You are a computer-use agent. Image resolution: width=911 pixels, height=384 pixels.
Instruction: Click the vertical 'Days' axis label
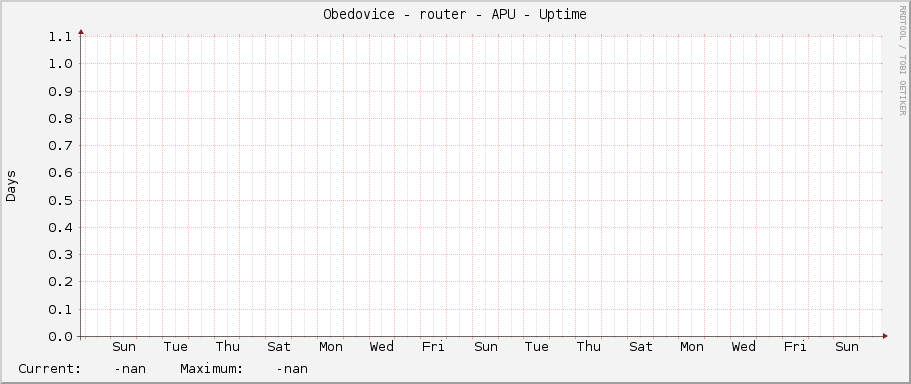point(11,186)
